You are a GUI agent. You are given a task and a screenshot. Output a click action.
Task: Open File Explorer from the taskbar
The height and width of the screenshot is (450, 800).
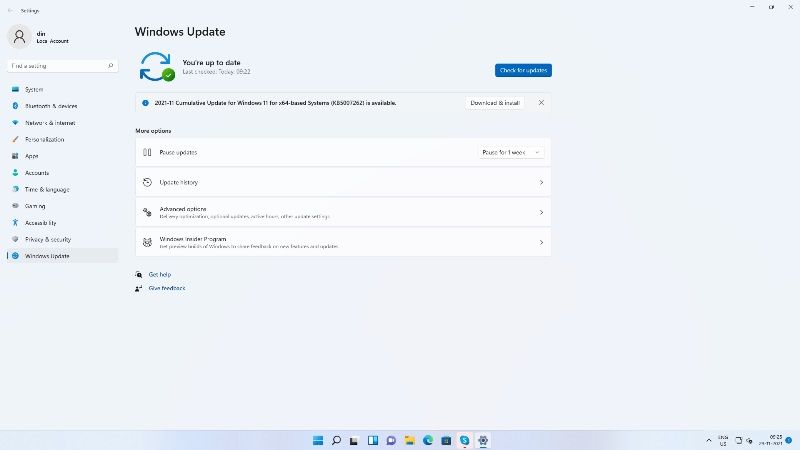pyautogui.click(x=410, y=440)
